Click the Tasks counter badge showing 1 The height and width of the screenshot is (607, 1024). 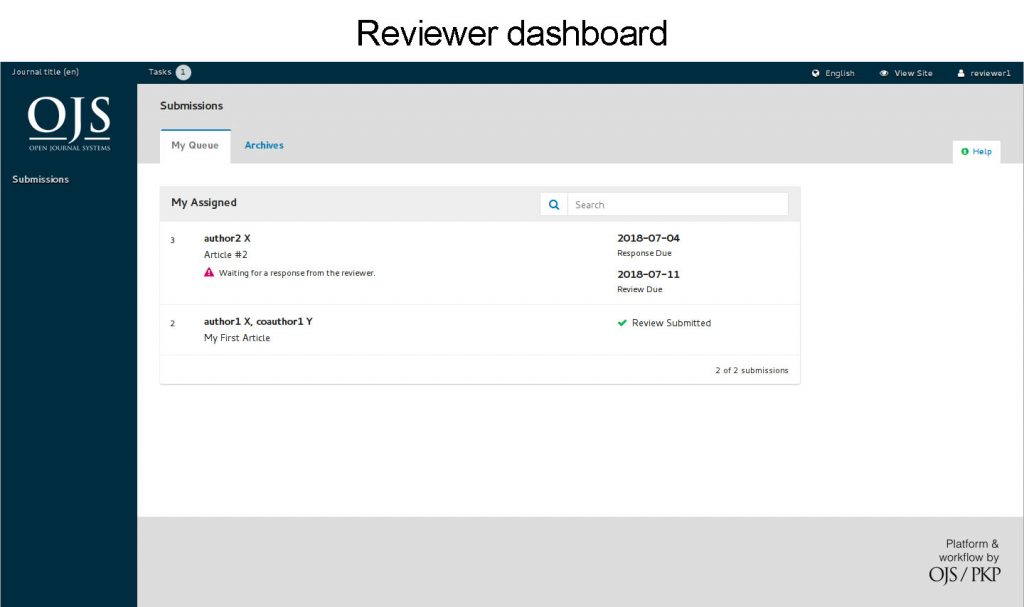183,71
